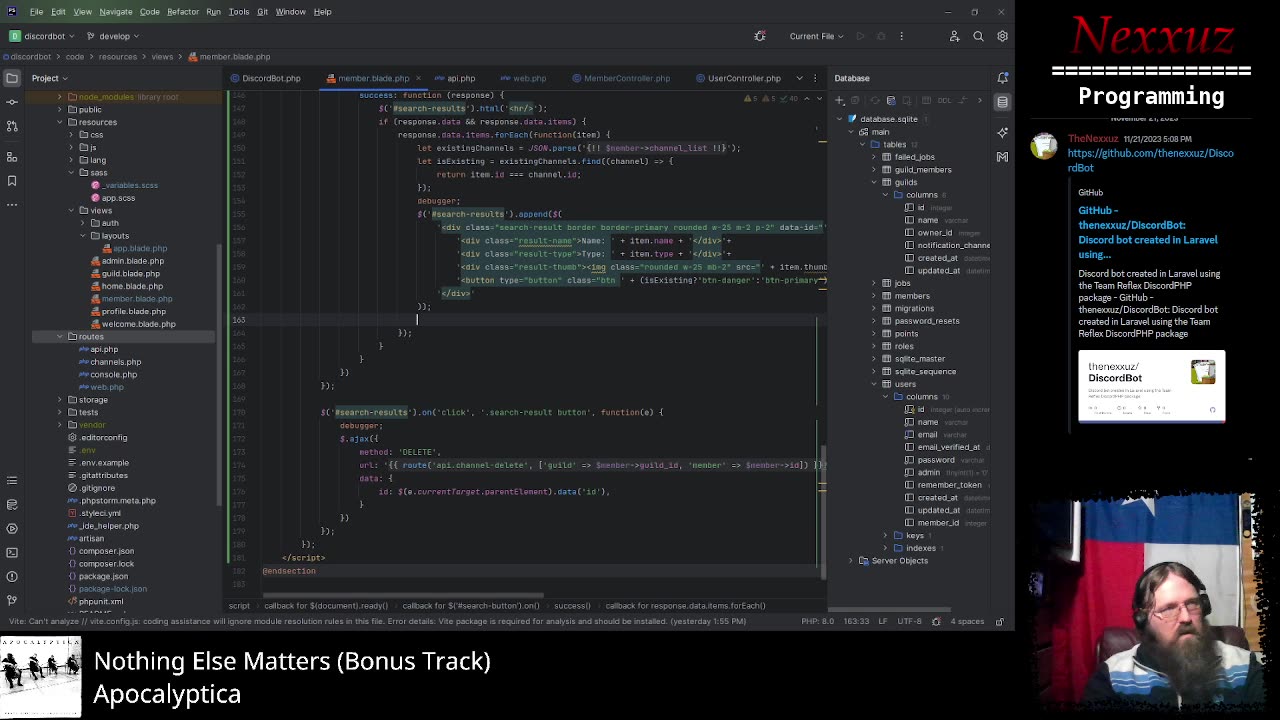Close the member.blade.php tab
Image resolution: width=1280 pixels, height=720 pixels.
tap(418, 78)
